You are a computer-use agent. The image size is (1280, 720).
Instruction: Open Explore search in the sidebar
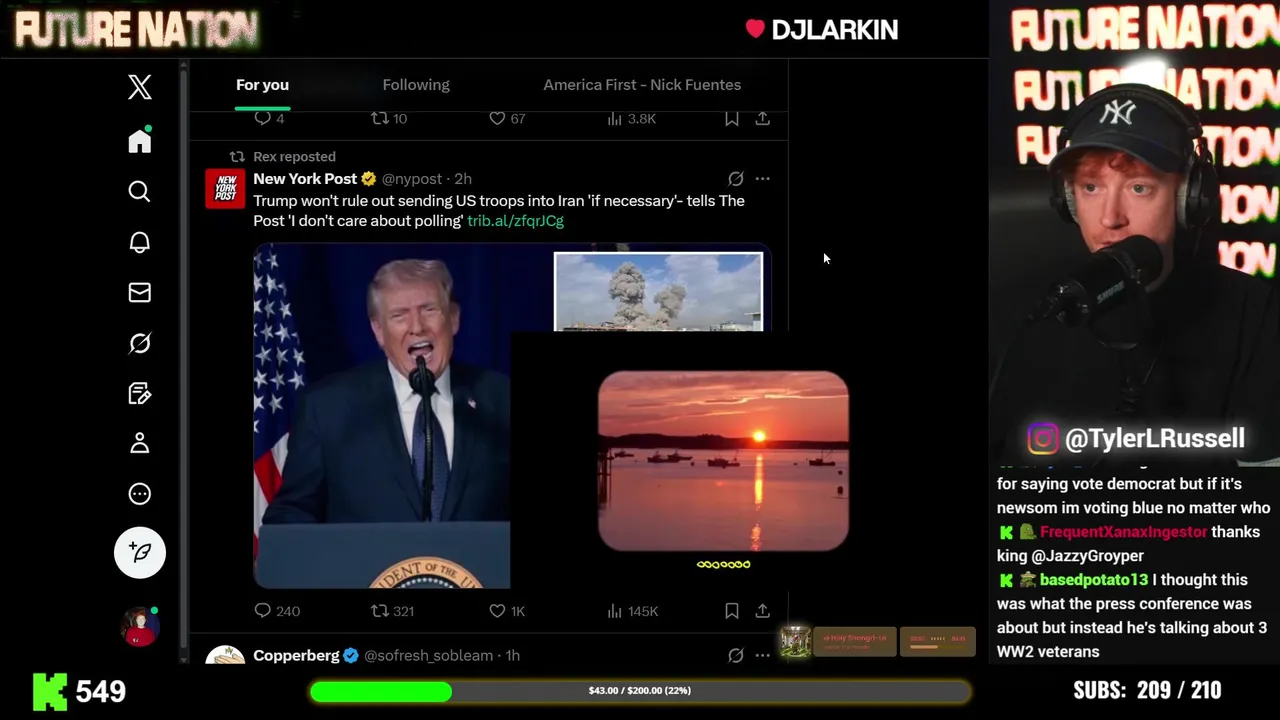pos(139,191)
